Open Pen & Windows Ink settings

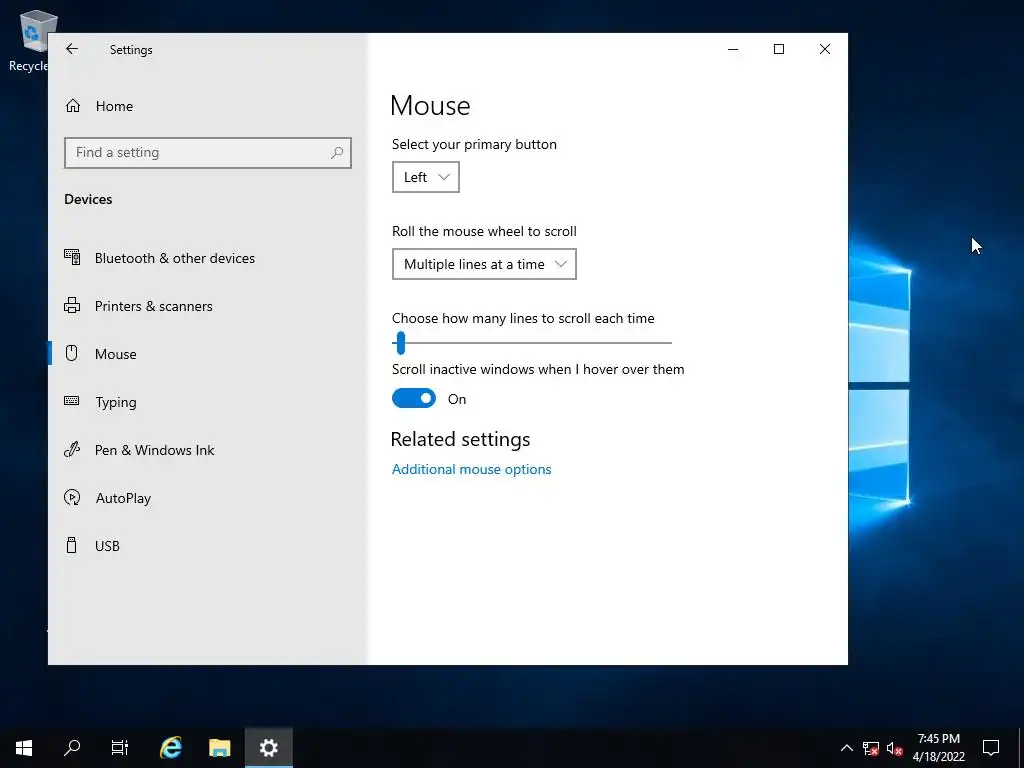click(208, 450)
